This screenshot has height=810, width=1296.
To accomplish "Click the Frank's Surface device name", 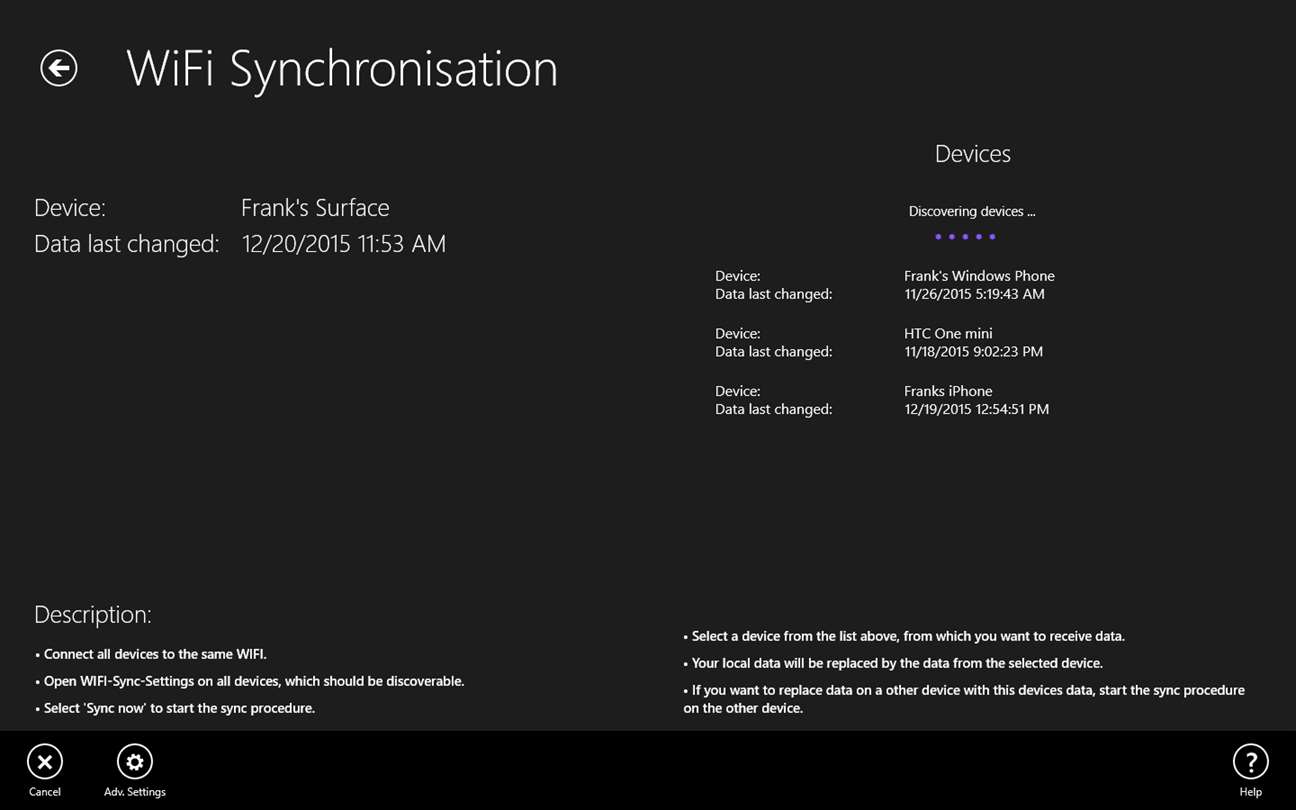I will pos(315,208).
